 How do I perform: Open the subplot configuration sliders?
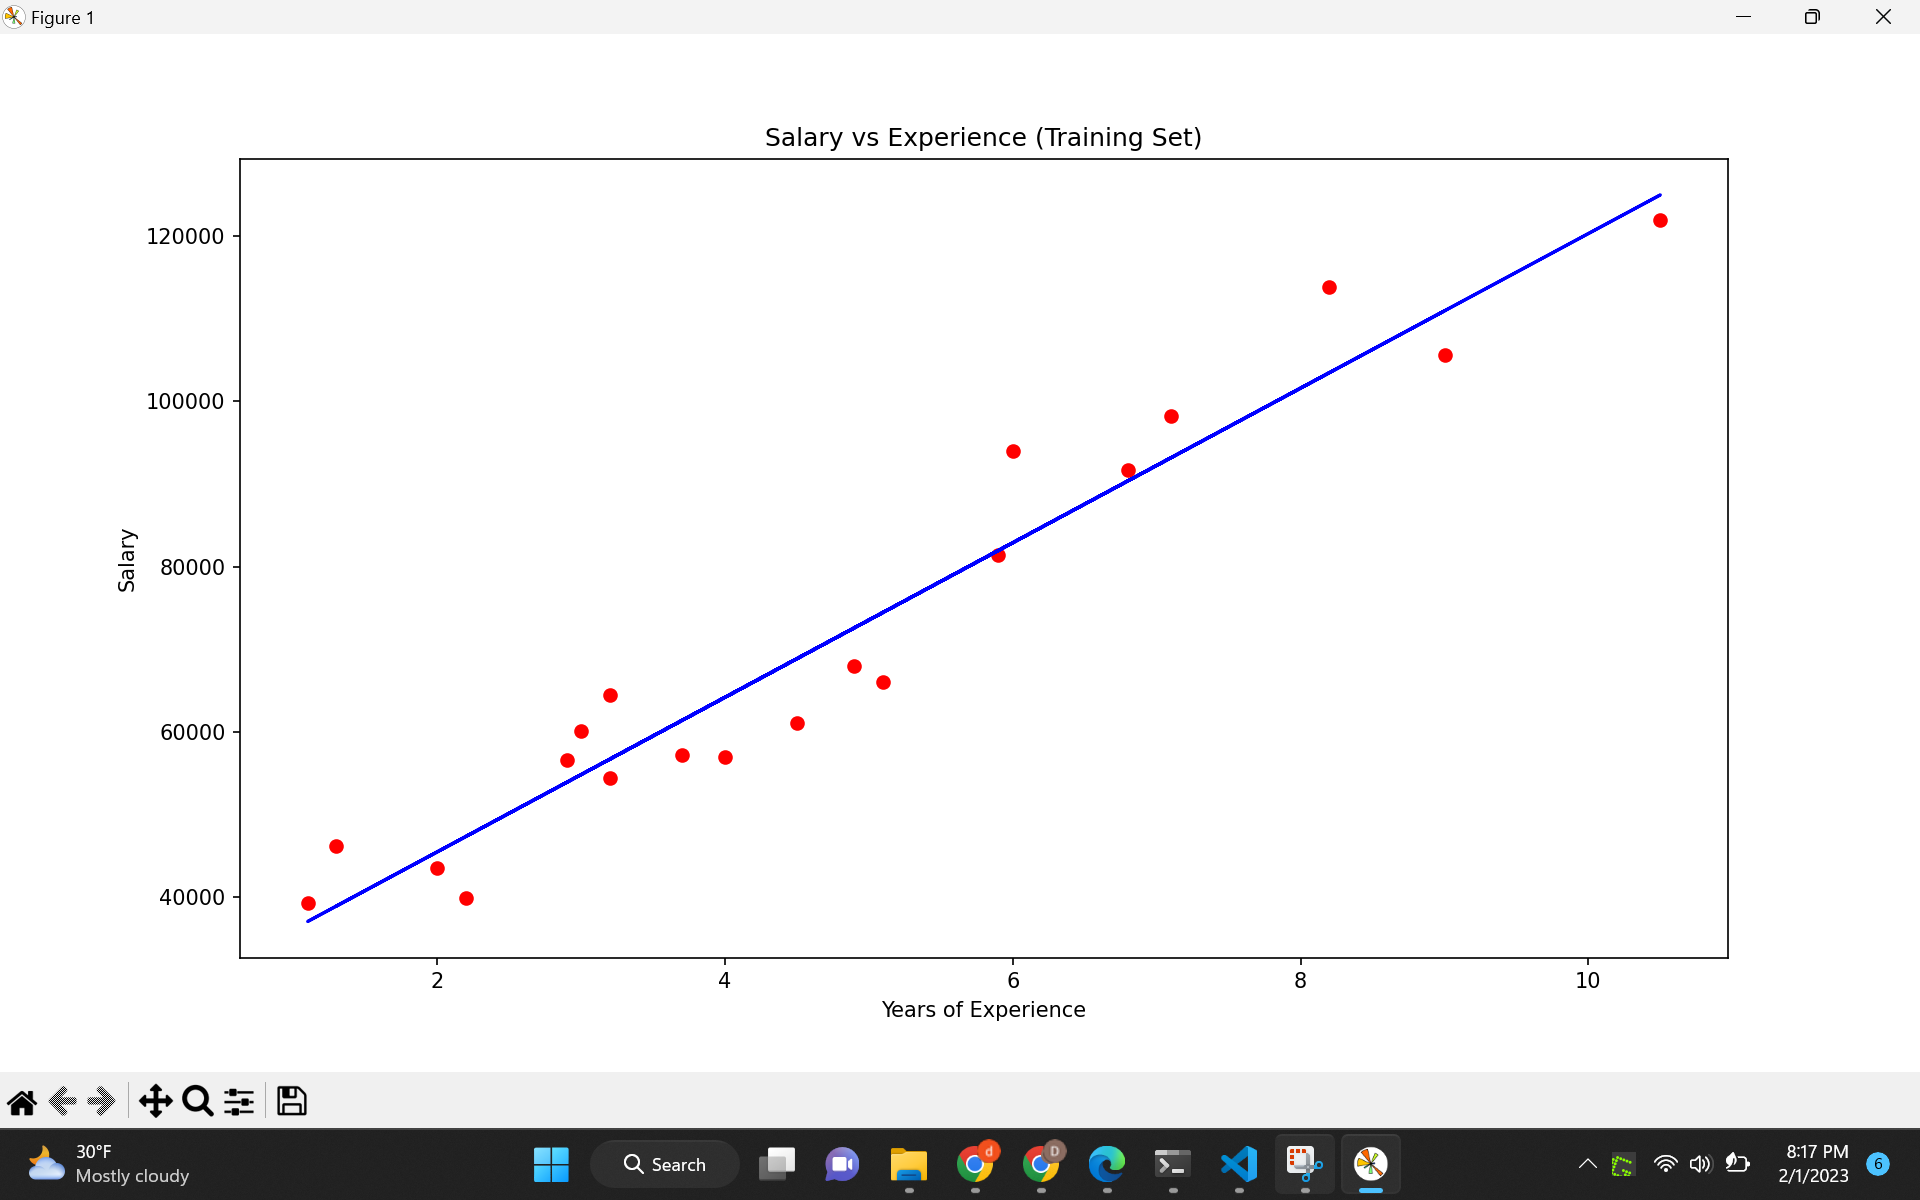(x=238, y=1101)
